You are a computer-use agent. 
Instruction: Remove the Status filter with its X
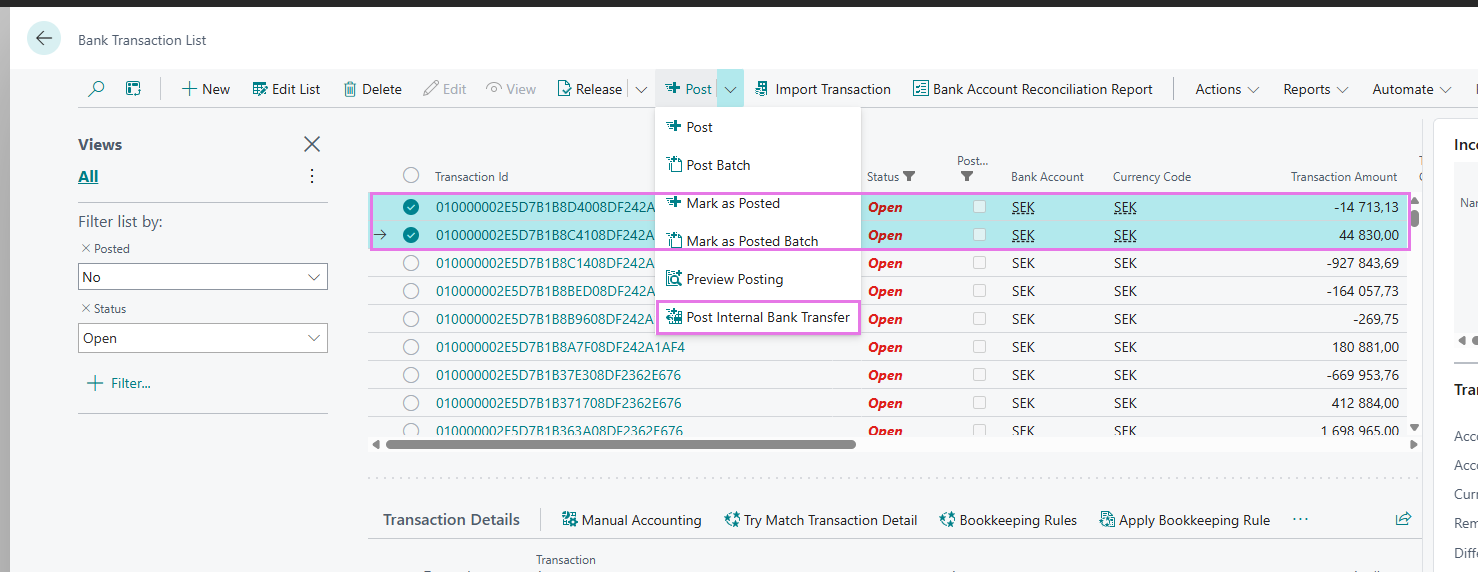[x=85, y=309]
